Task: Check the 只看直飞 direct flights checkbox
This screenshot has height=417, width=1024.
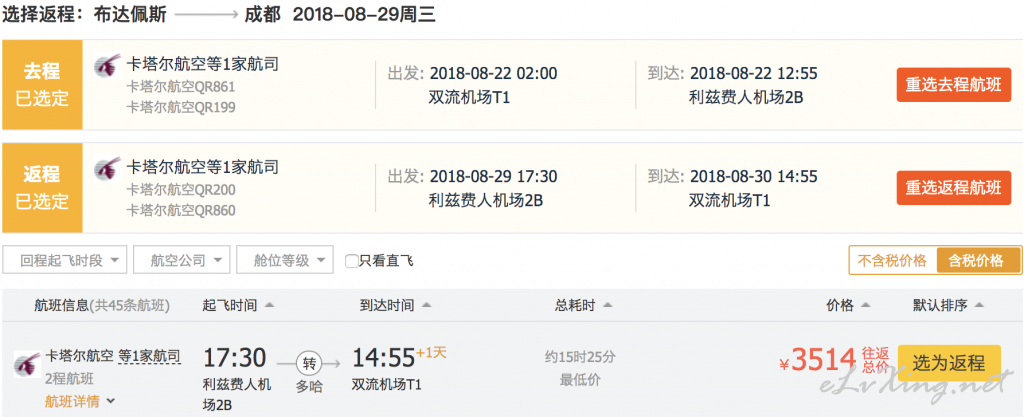Action: [351, 261]
